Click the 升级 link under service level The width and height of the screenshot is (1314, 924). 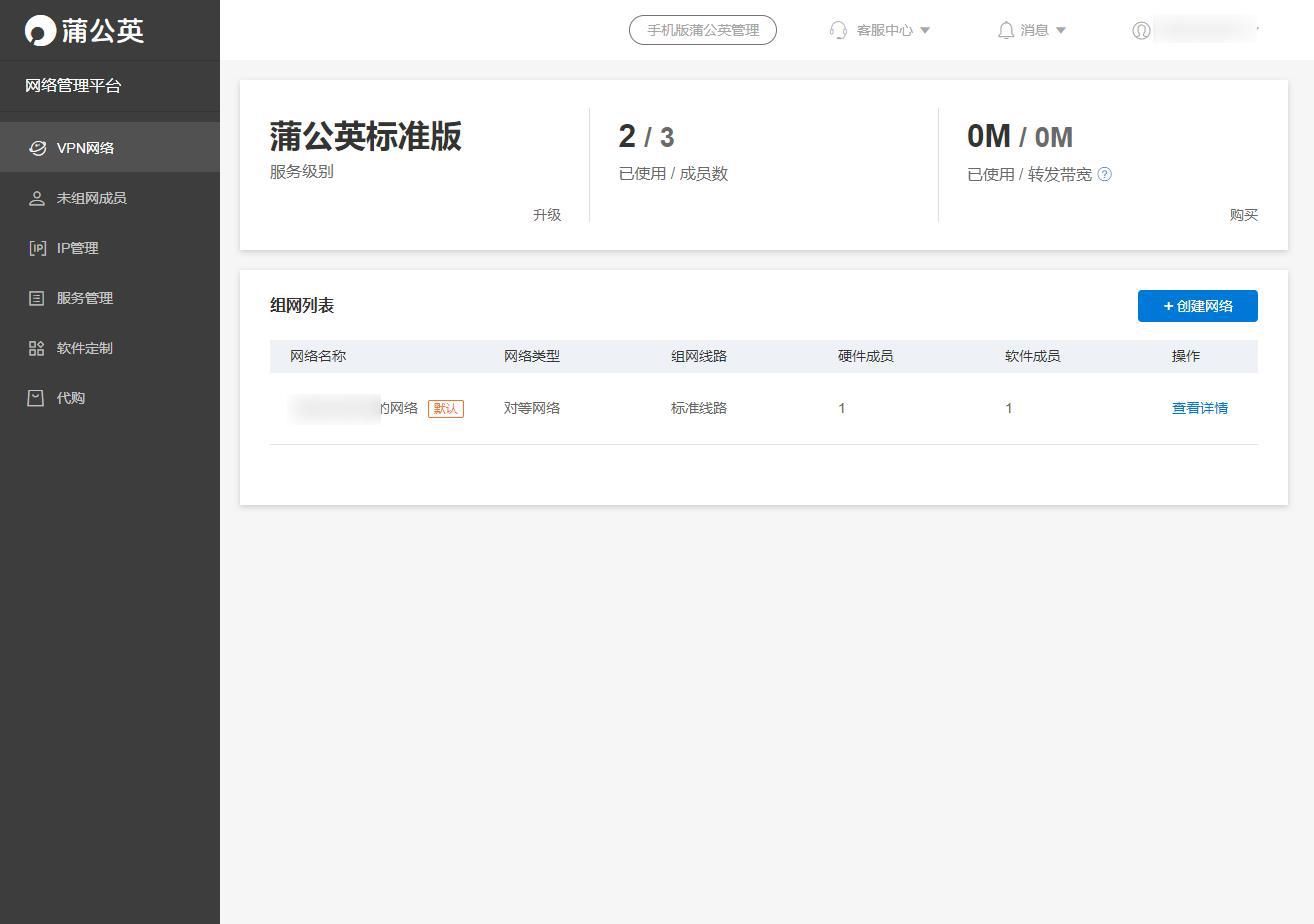(x=547, y=215)
